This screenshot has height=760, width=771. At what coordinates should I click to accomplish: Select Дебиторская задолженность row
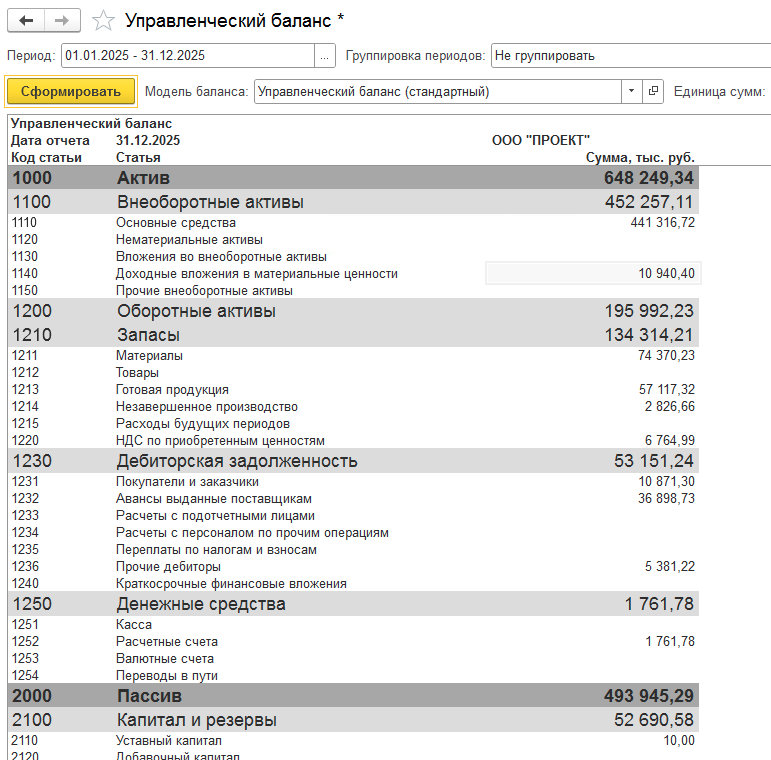tap(353, 461)
